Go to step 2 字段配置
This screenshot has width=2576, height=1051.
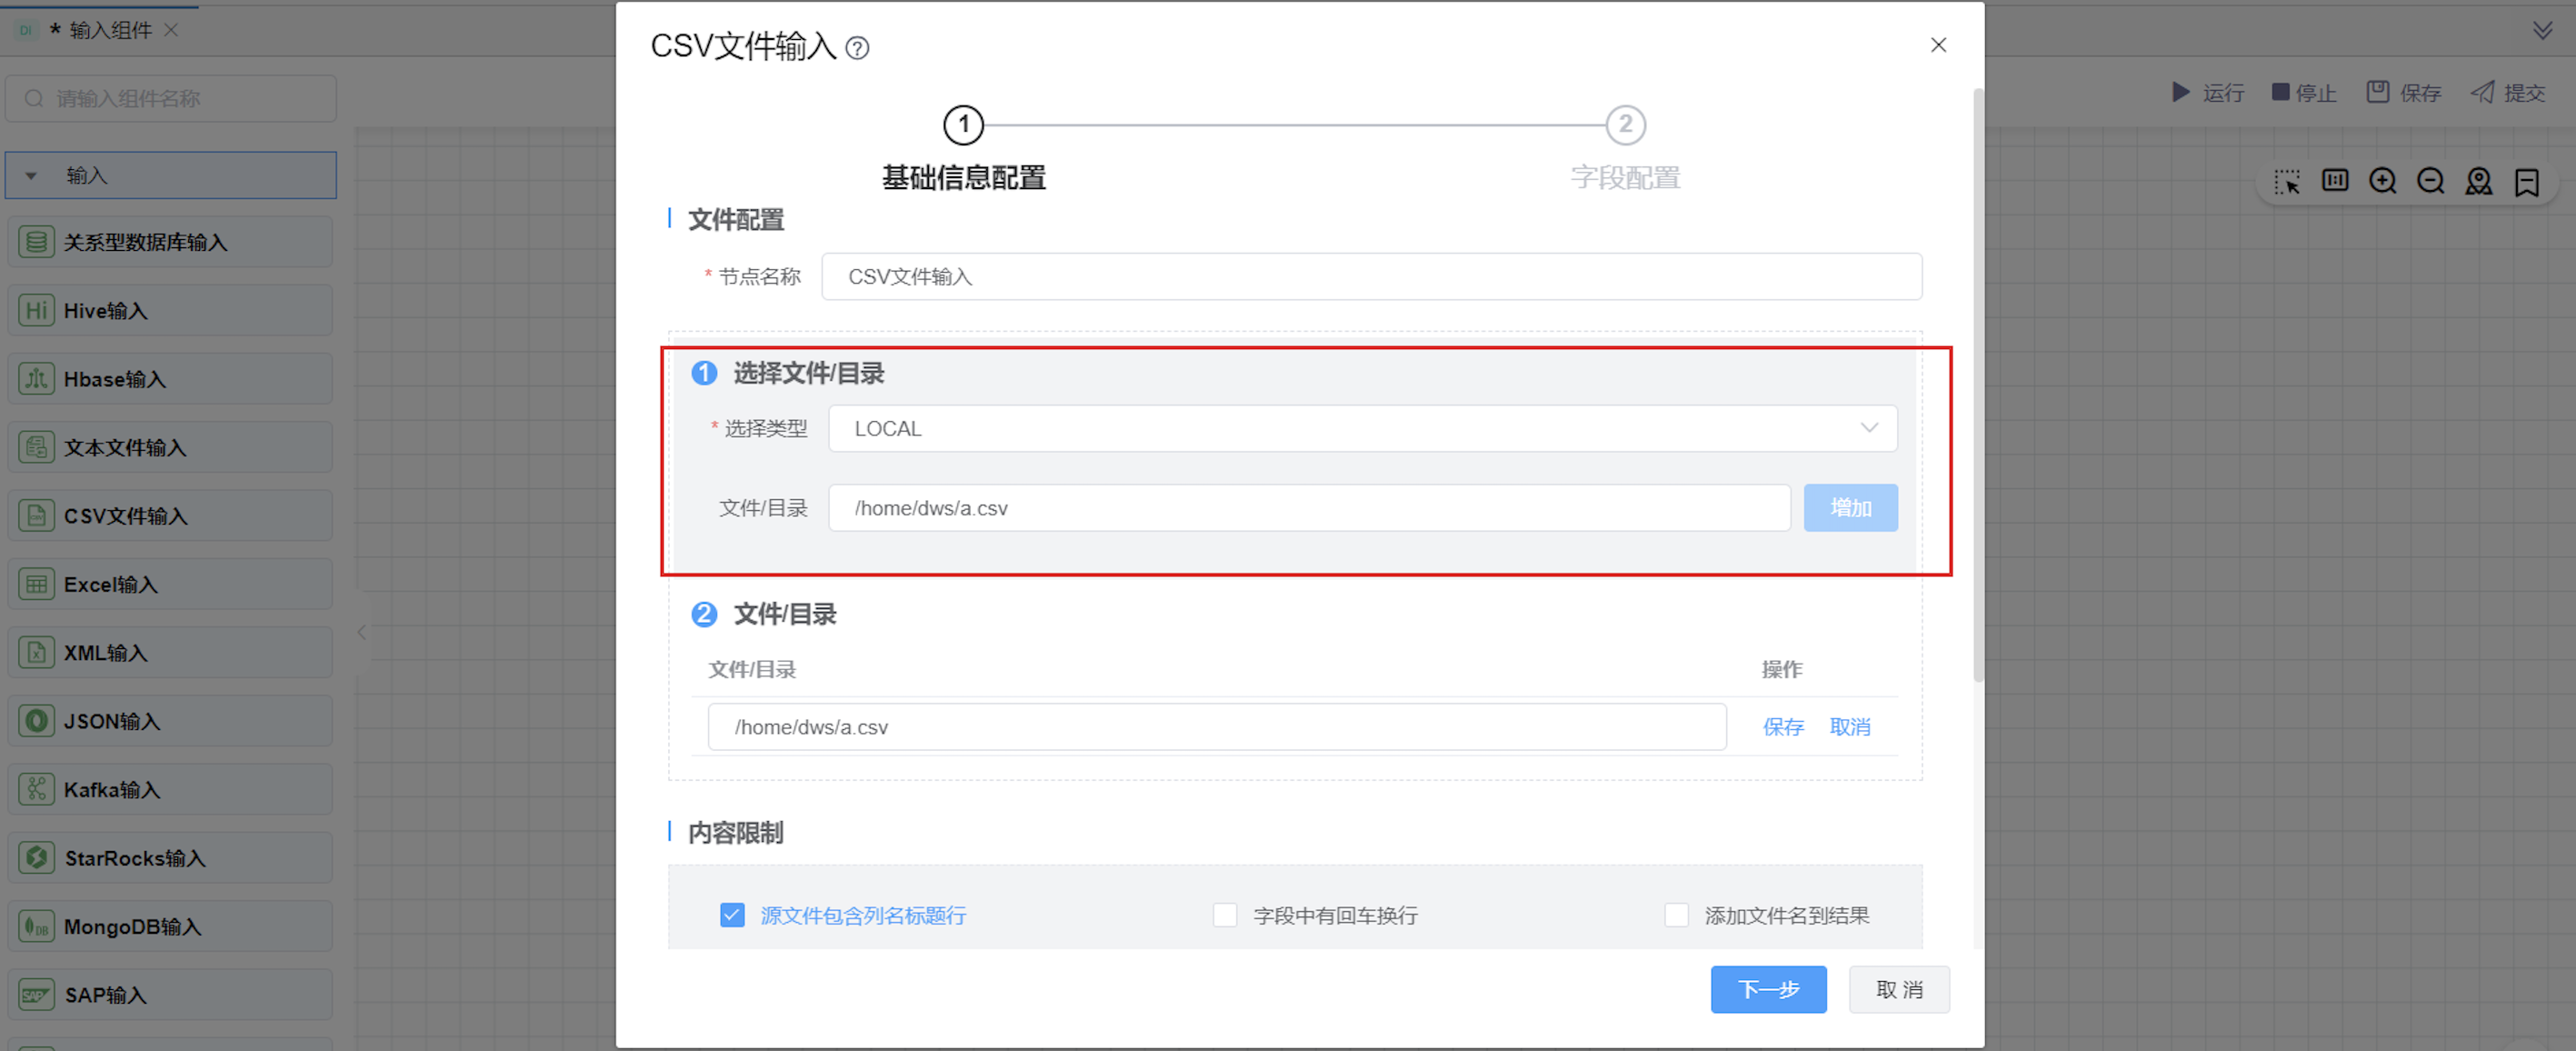(x=1625, y=125)
